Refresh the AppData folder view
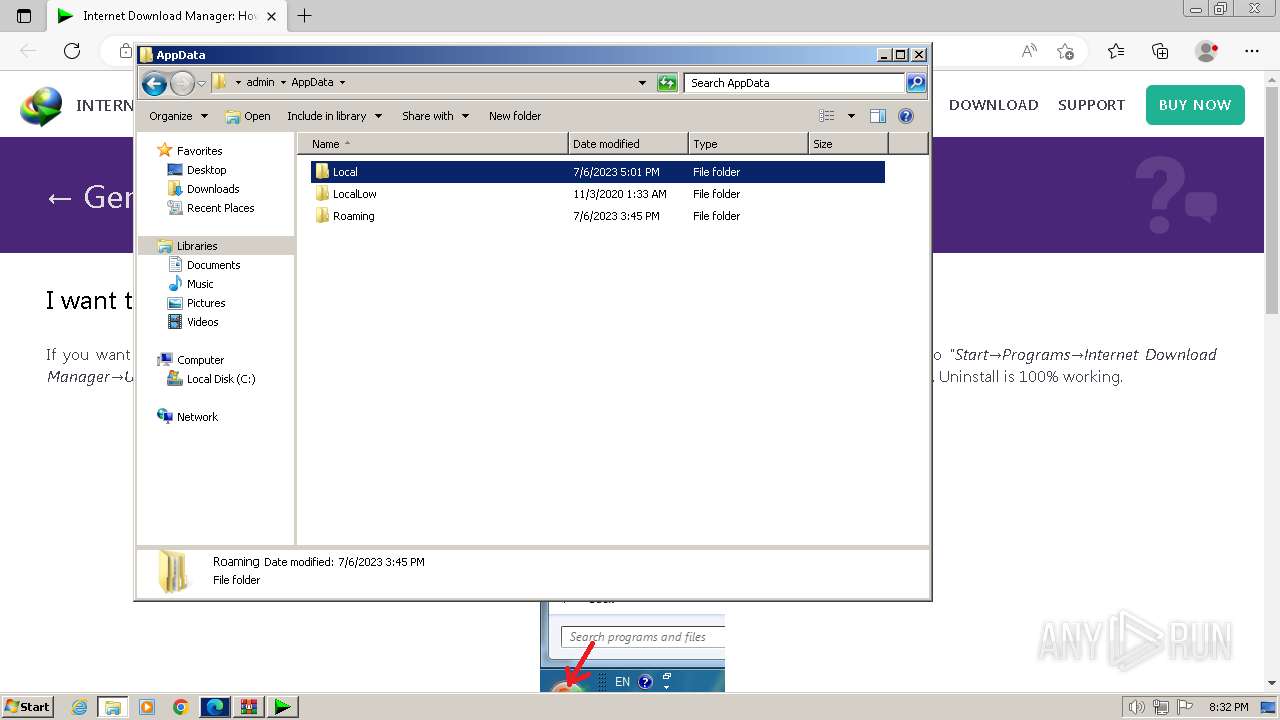The image size is (1280, 720). 667,83
